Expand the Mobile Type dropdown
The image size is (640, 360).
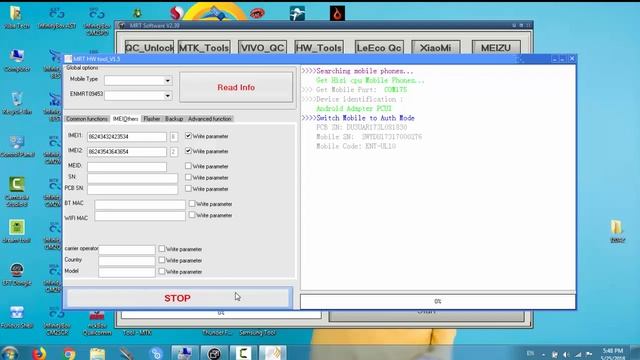tap(167, 81)
